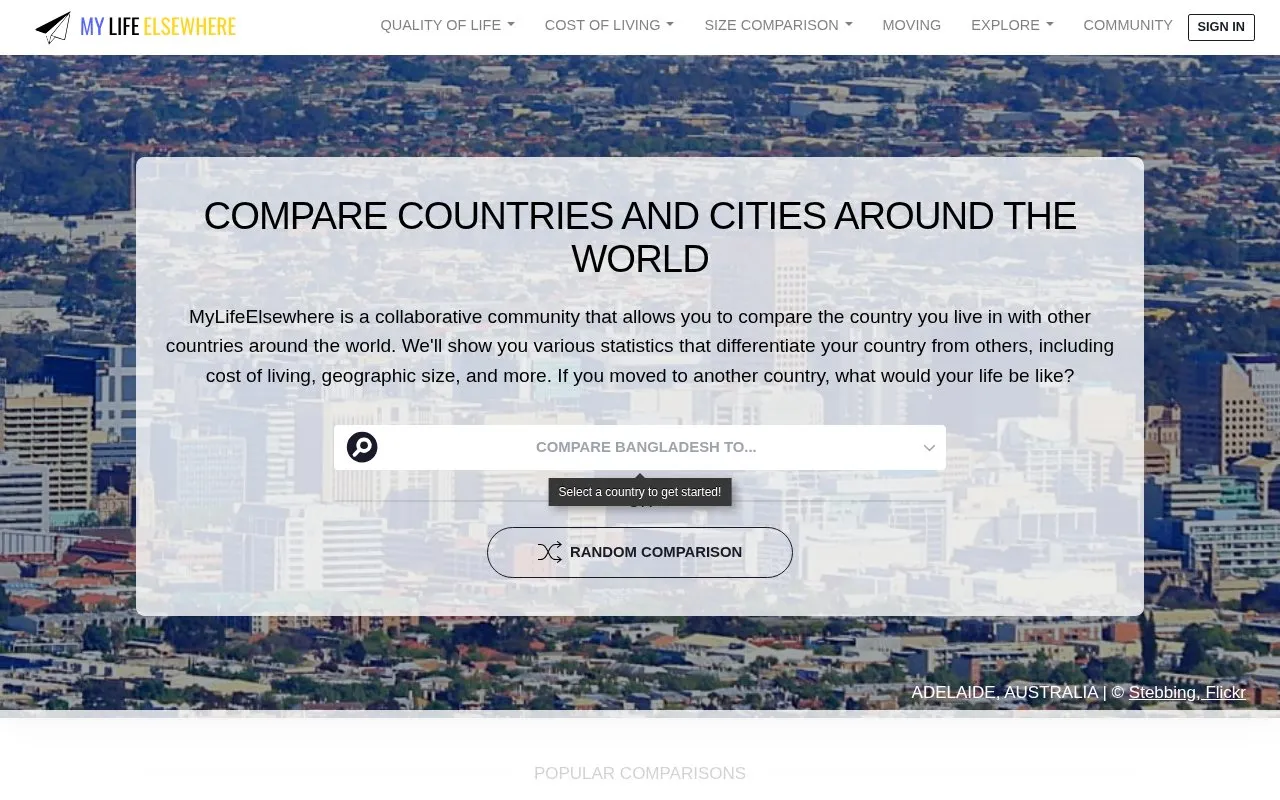Open the Size Comparison dropdown
The width and height of the screenshot is (1280, 800).
pos(778,25)
